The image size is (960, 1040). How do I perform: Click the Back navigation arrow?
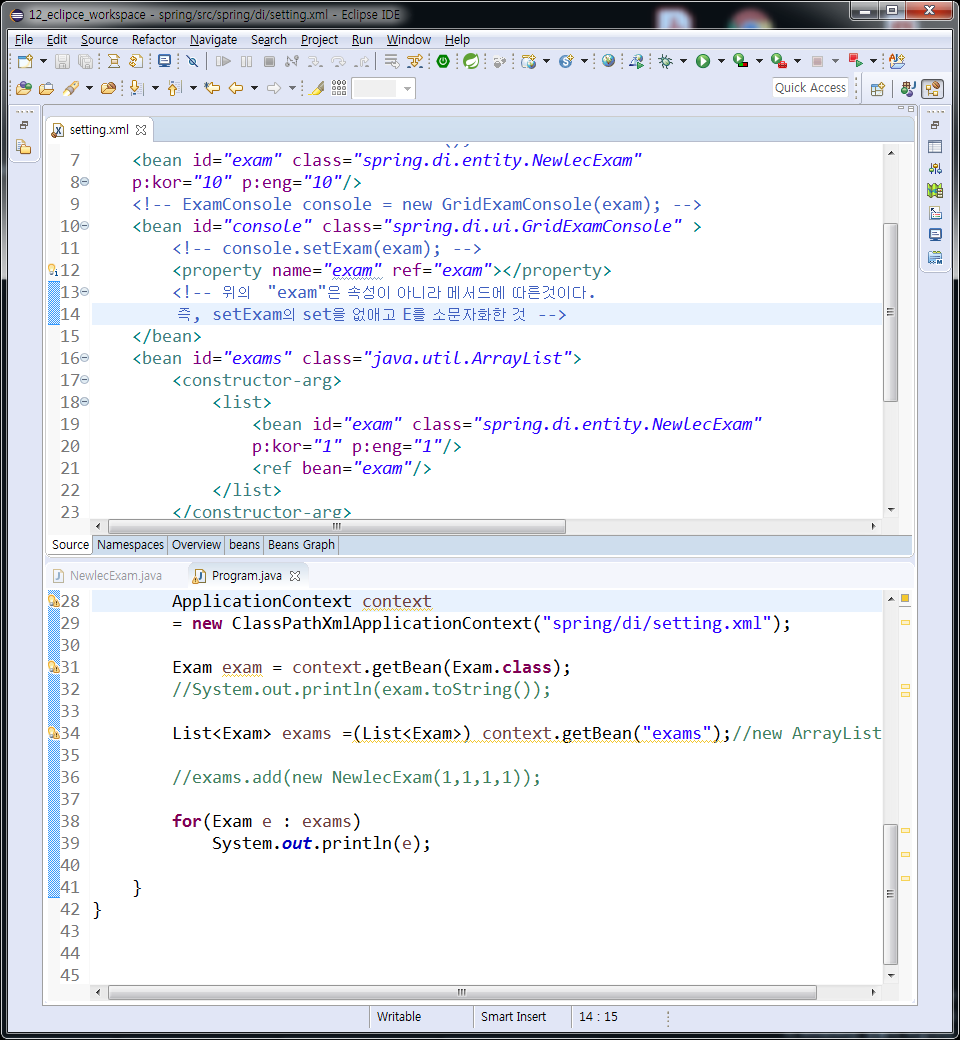point(236,88)
